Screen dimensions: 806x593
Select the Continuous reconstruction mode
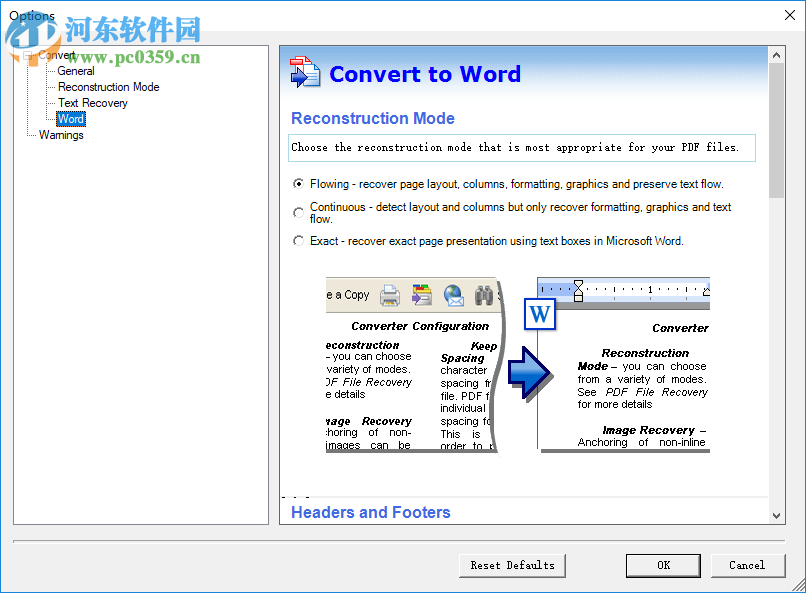tap(298, 212)
